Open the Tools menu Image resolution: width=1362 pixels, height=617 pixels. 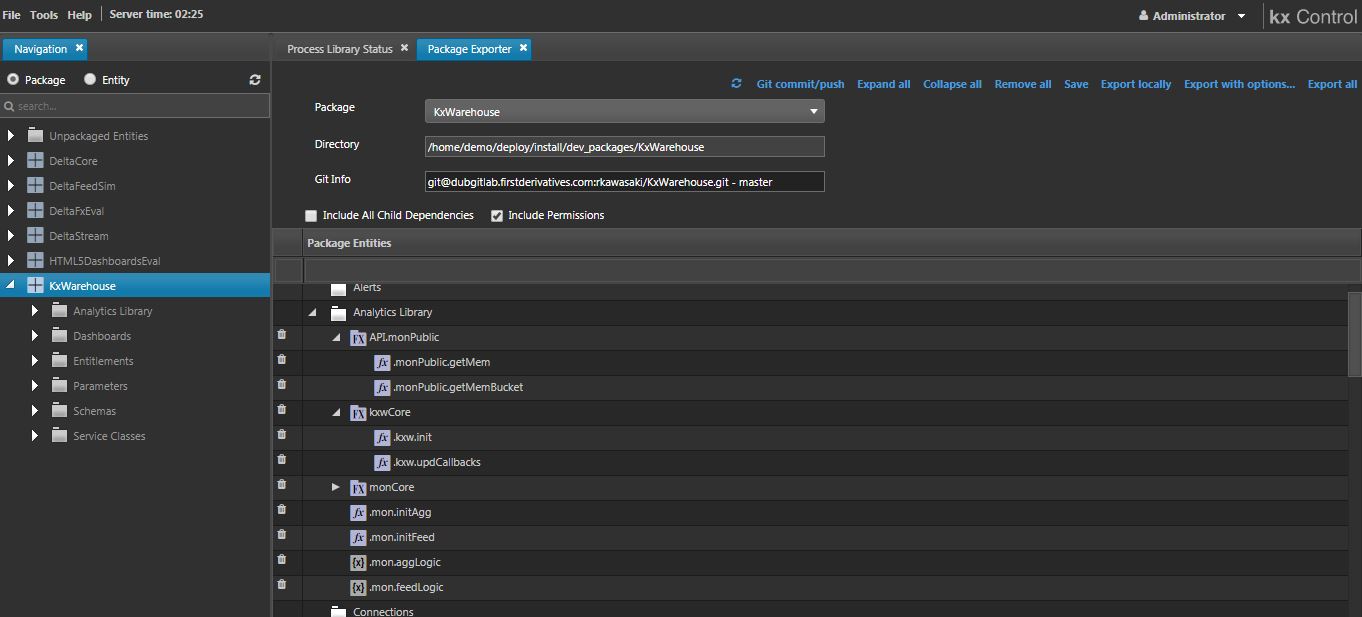click(x=44, y=15)
